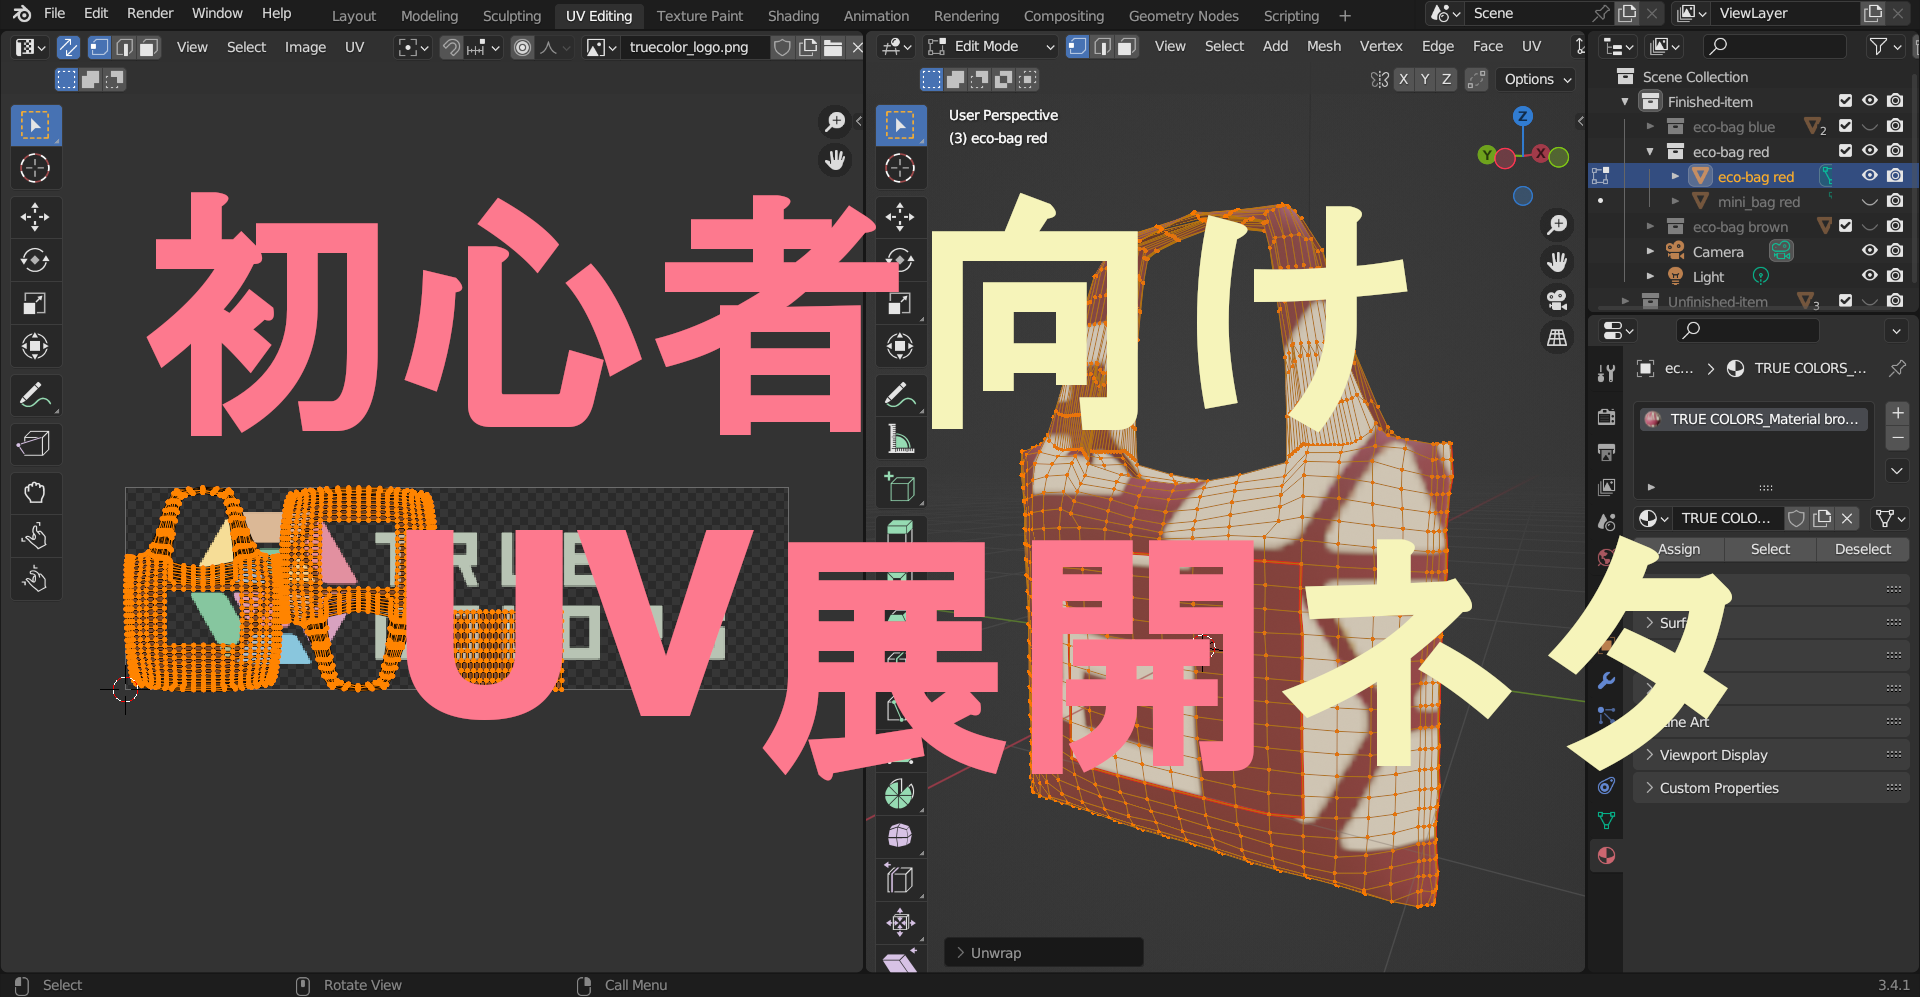Viewport: 1920px width, 997px height.
Task: Select the Measure tool in 3D viewport
Action: [900, 439]
